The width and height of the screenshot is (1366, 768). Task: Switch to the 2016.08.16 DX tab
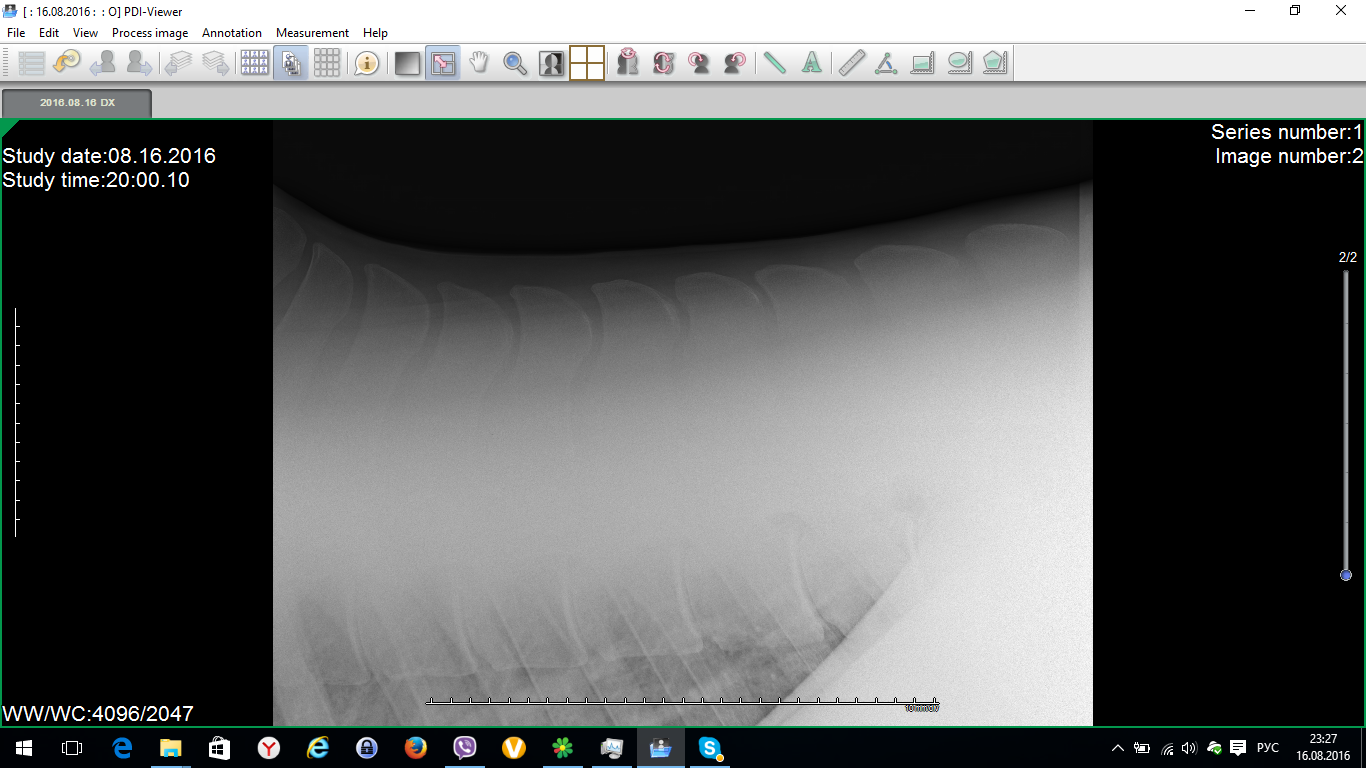pos(77,103)
